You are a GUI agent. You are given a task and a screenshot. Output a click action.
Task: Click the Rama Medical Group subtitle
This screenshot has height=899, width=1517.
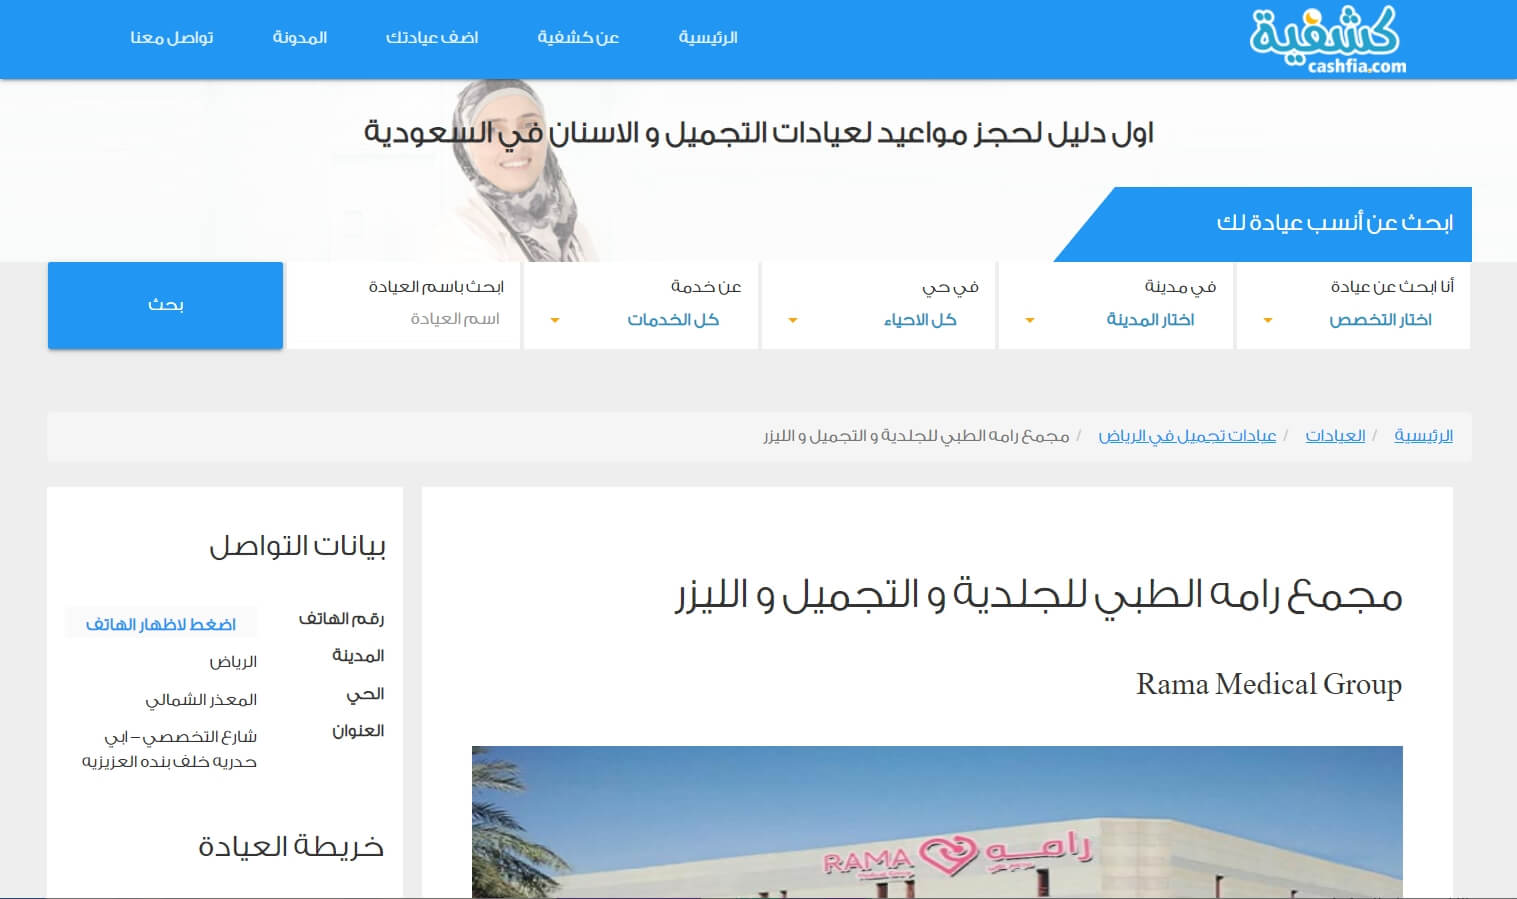[x=1269, y=684]
